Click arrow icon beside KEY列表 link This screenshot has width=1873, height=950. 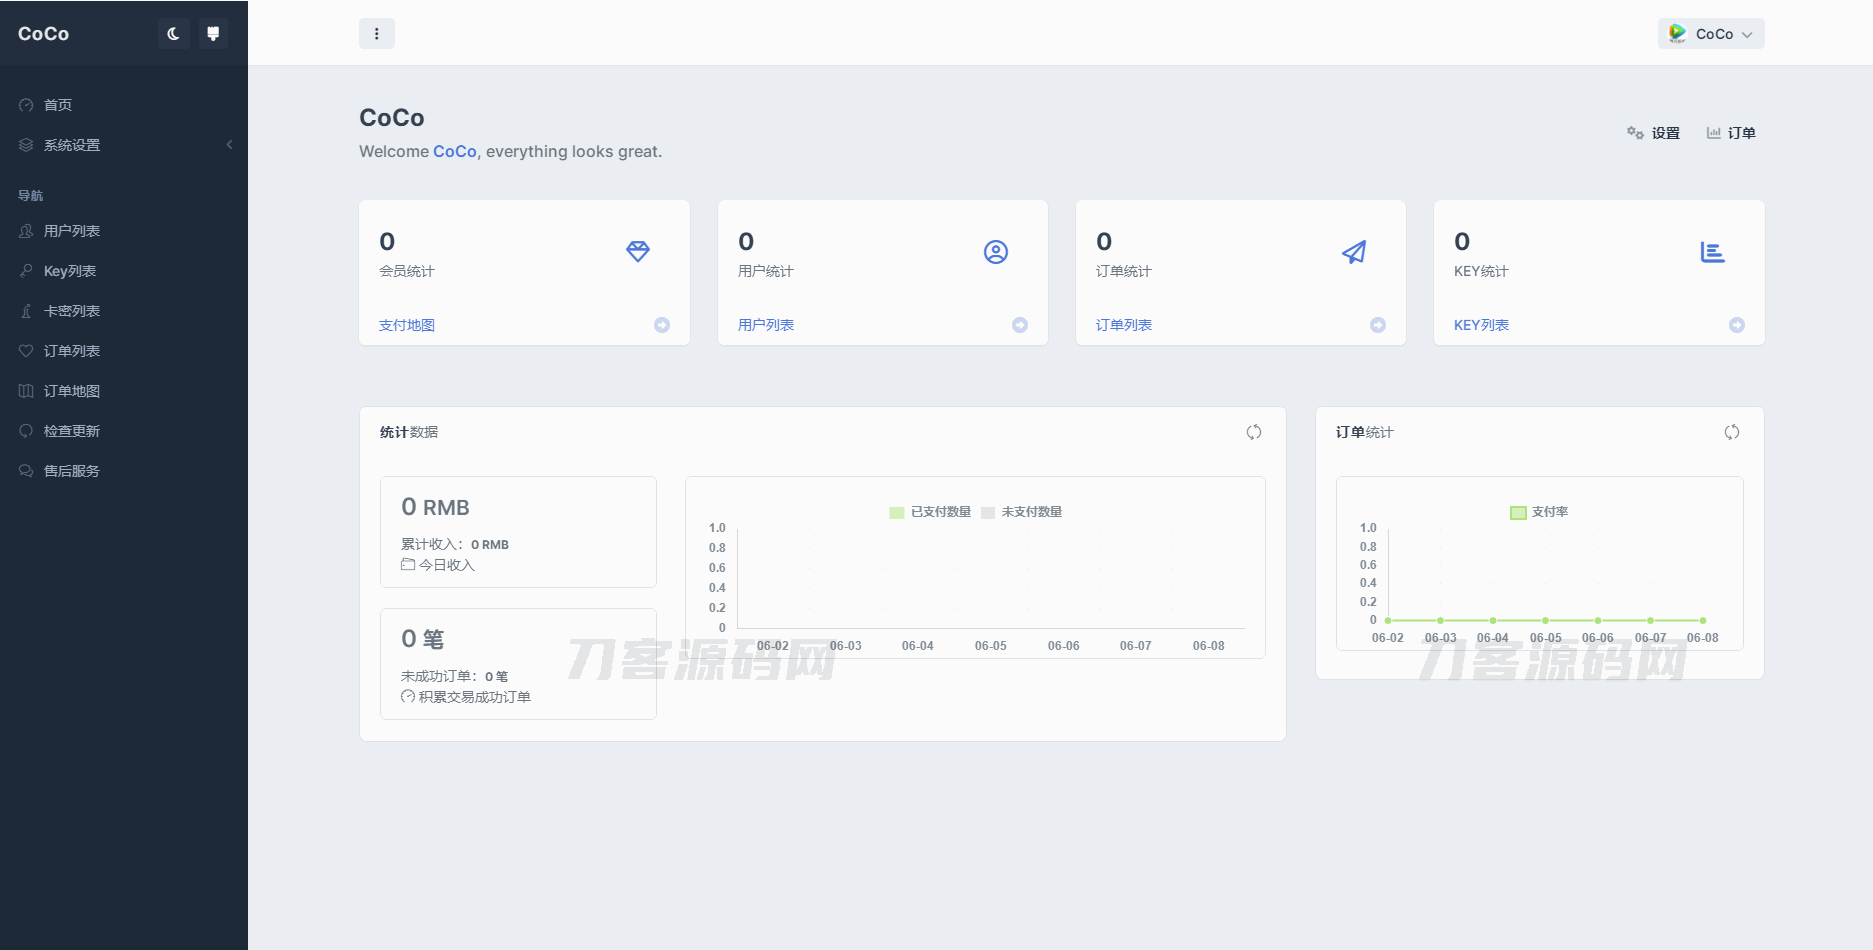1737,325
